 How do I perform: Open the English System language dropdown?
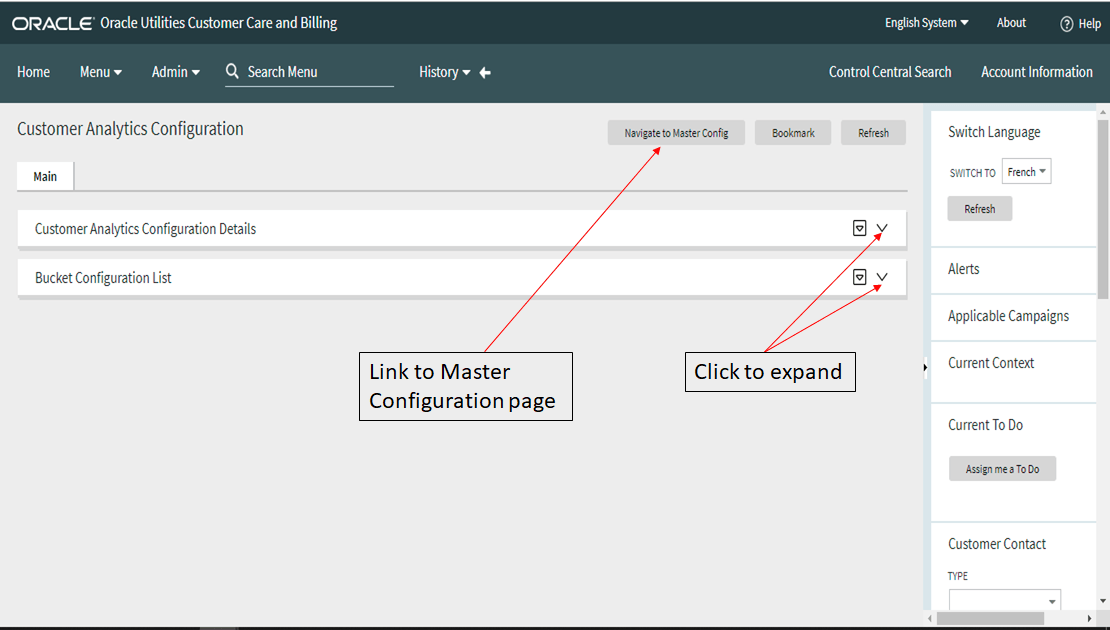[x=923, y=22]
